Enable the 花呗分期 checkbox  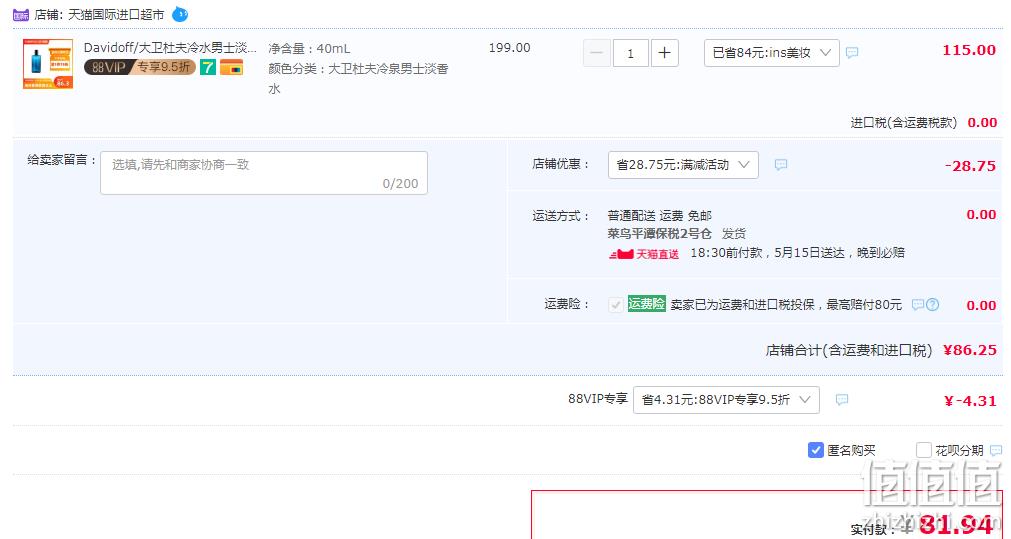924,450
